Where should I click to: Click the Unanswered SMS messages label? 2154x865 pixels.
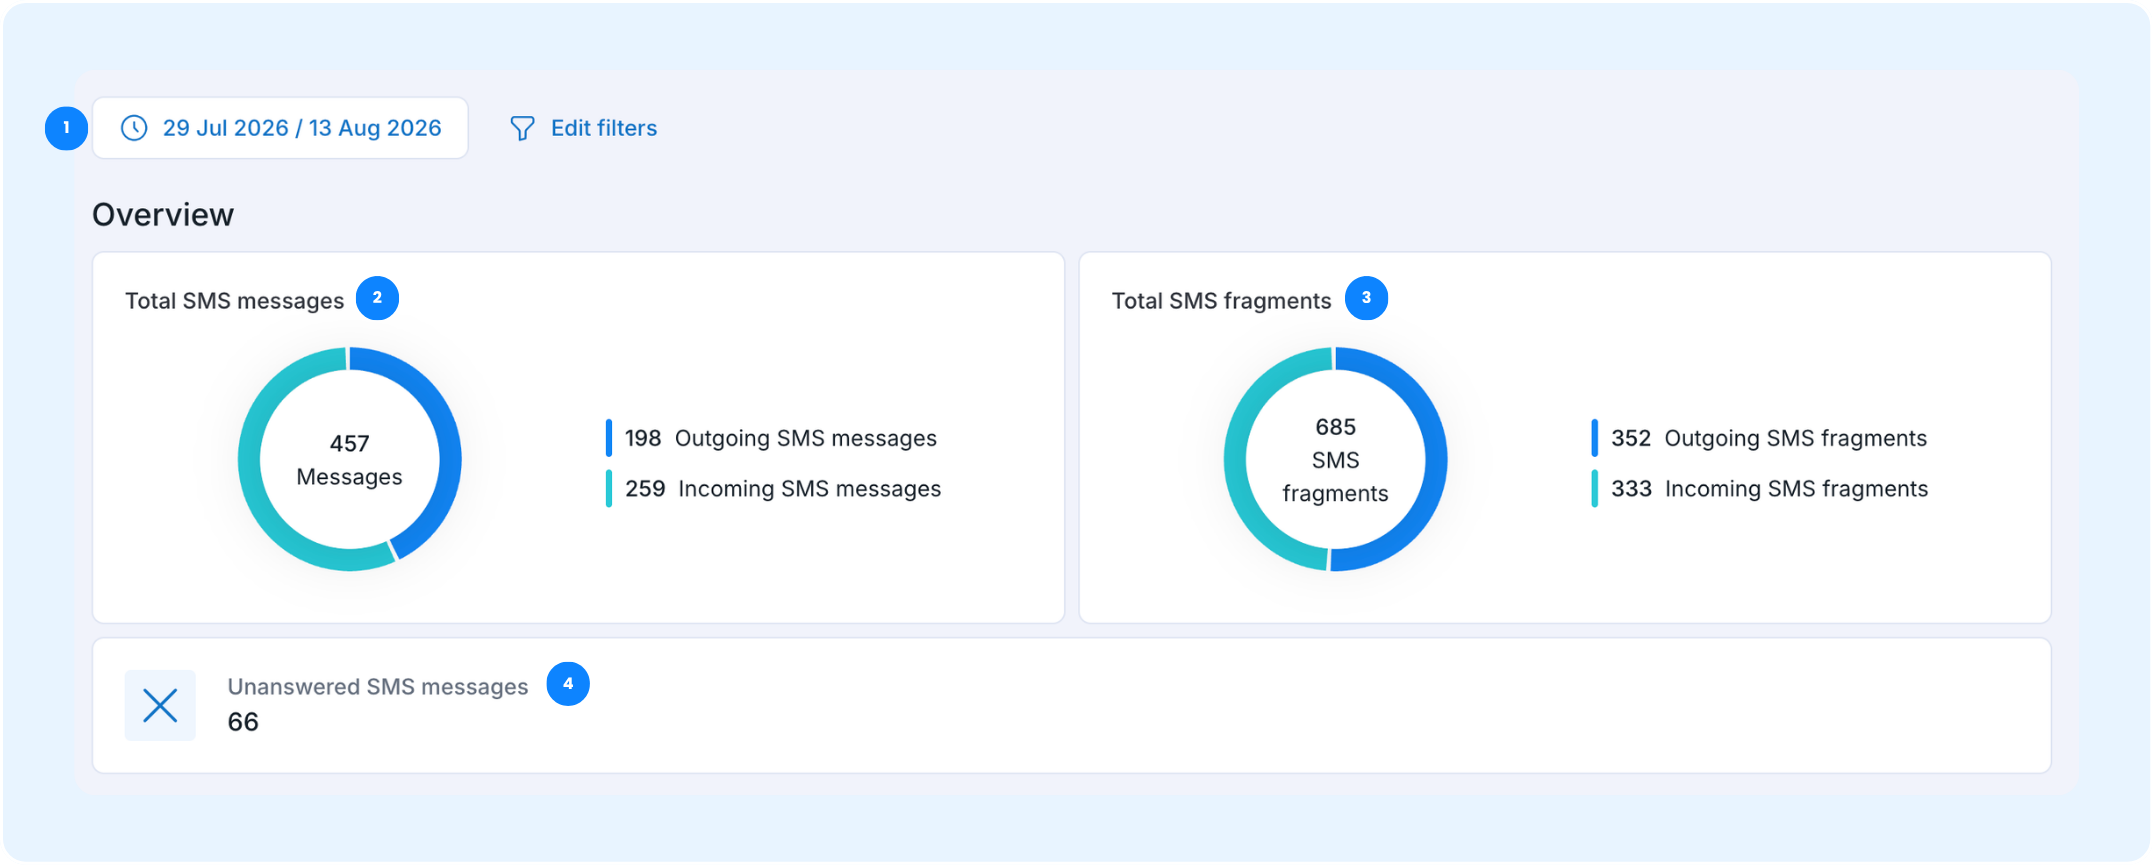click(x=378, y=687)
